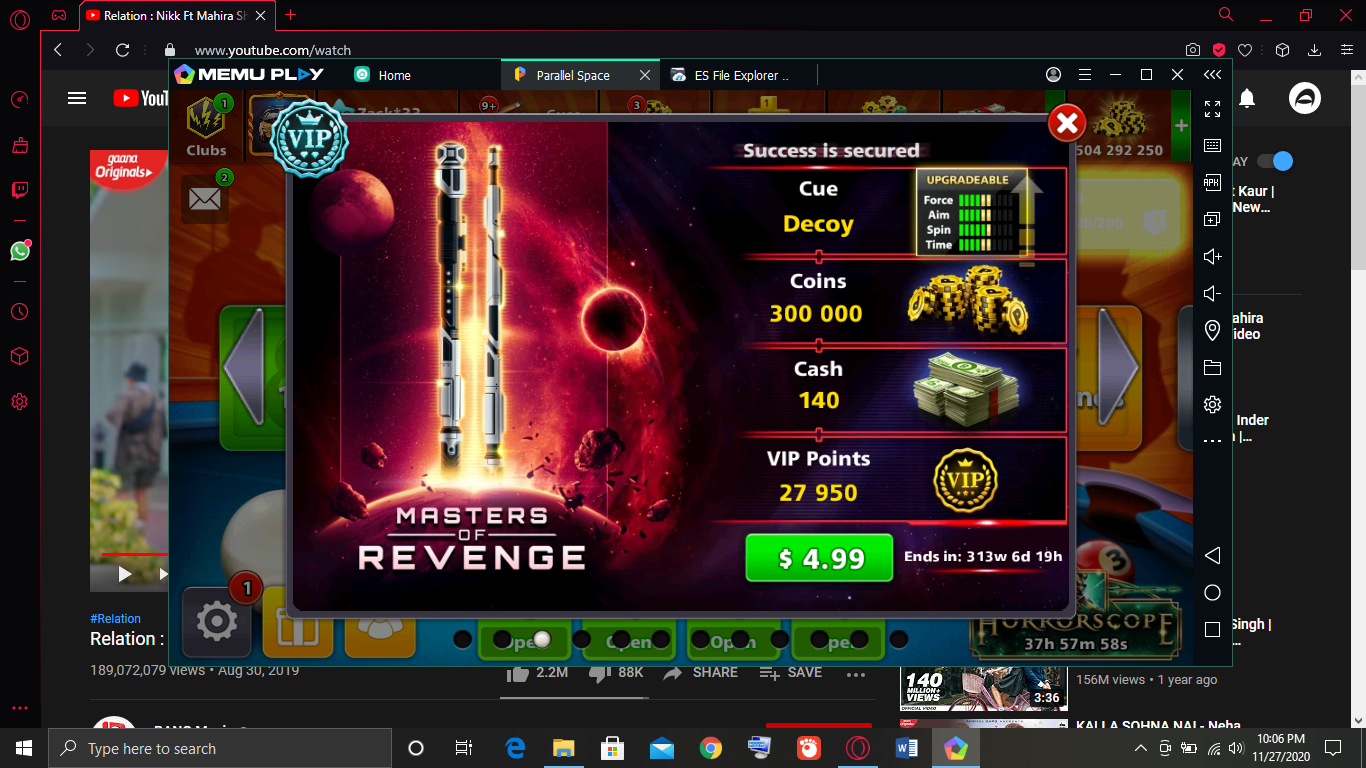
Task: Tap the Android back triangle button
Action: [x=1212, y=555]
